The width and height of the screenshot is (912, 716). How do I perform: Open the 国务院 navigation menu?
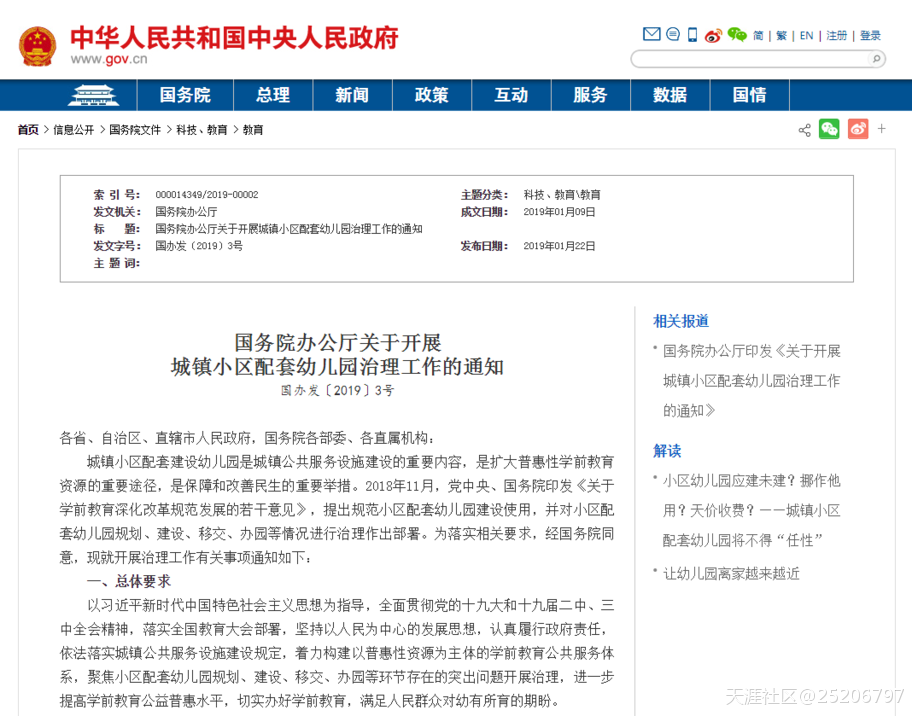(x=185, y=95)
